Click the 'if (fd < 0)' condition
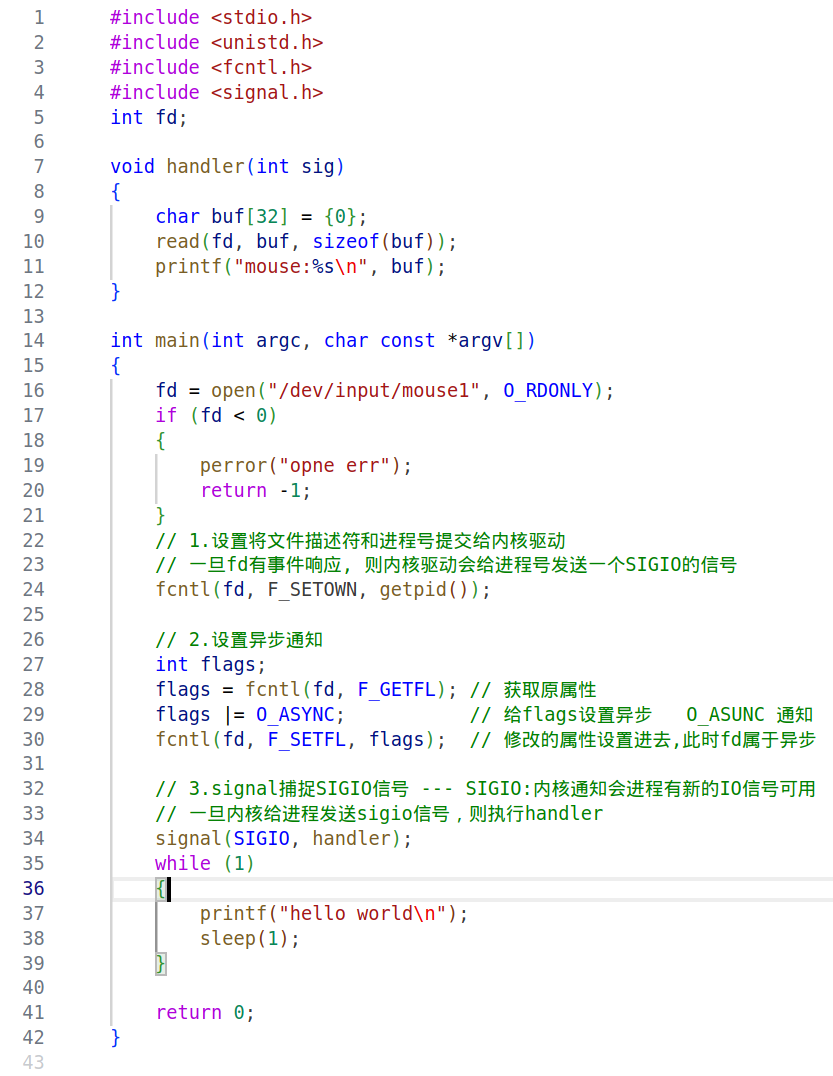 pyautogui.click(x=216, y=416)
